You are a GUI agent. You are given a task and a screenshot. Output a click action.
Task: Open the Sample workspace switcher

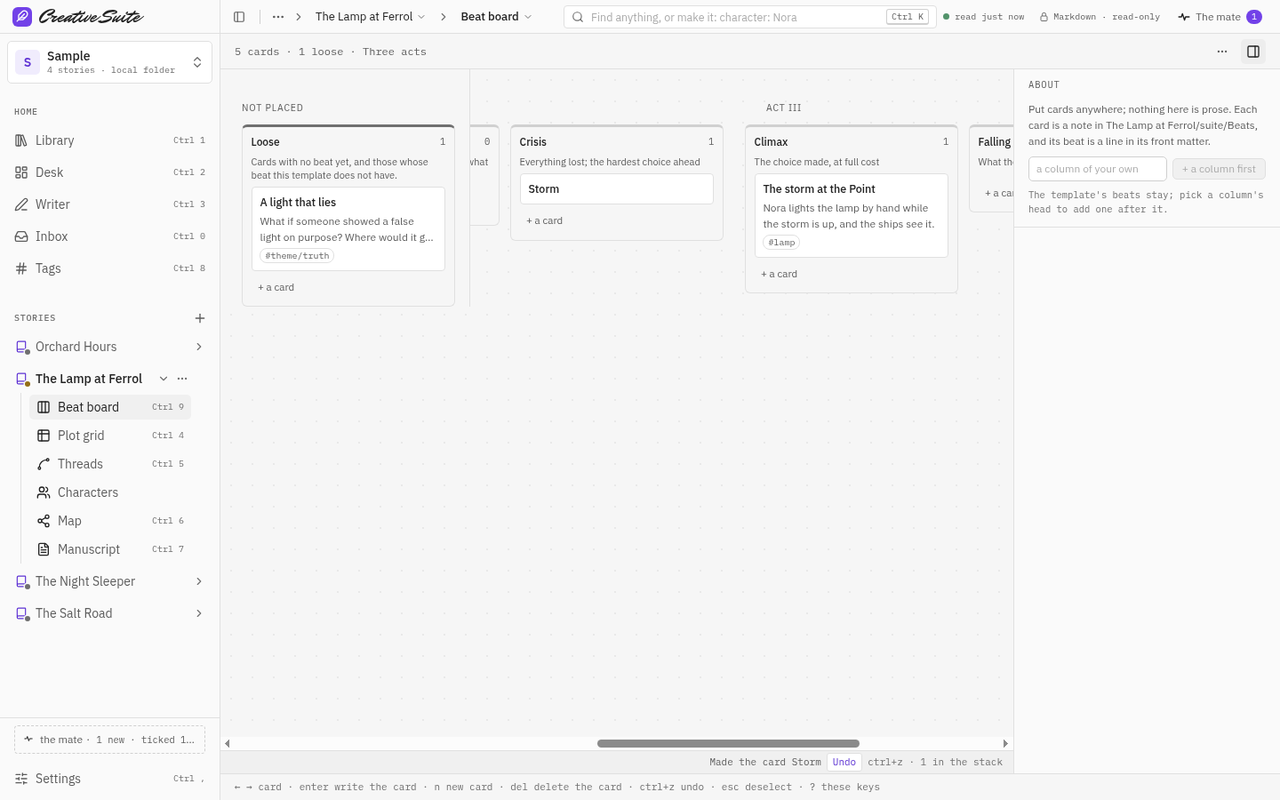(x=110, y=62)
